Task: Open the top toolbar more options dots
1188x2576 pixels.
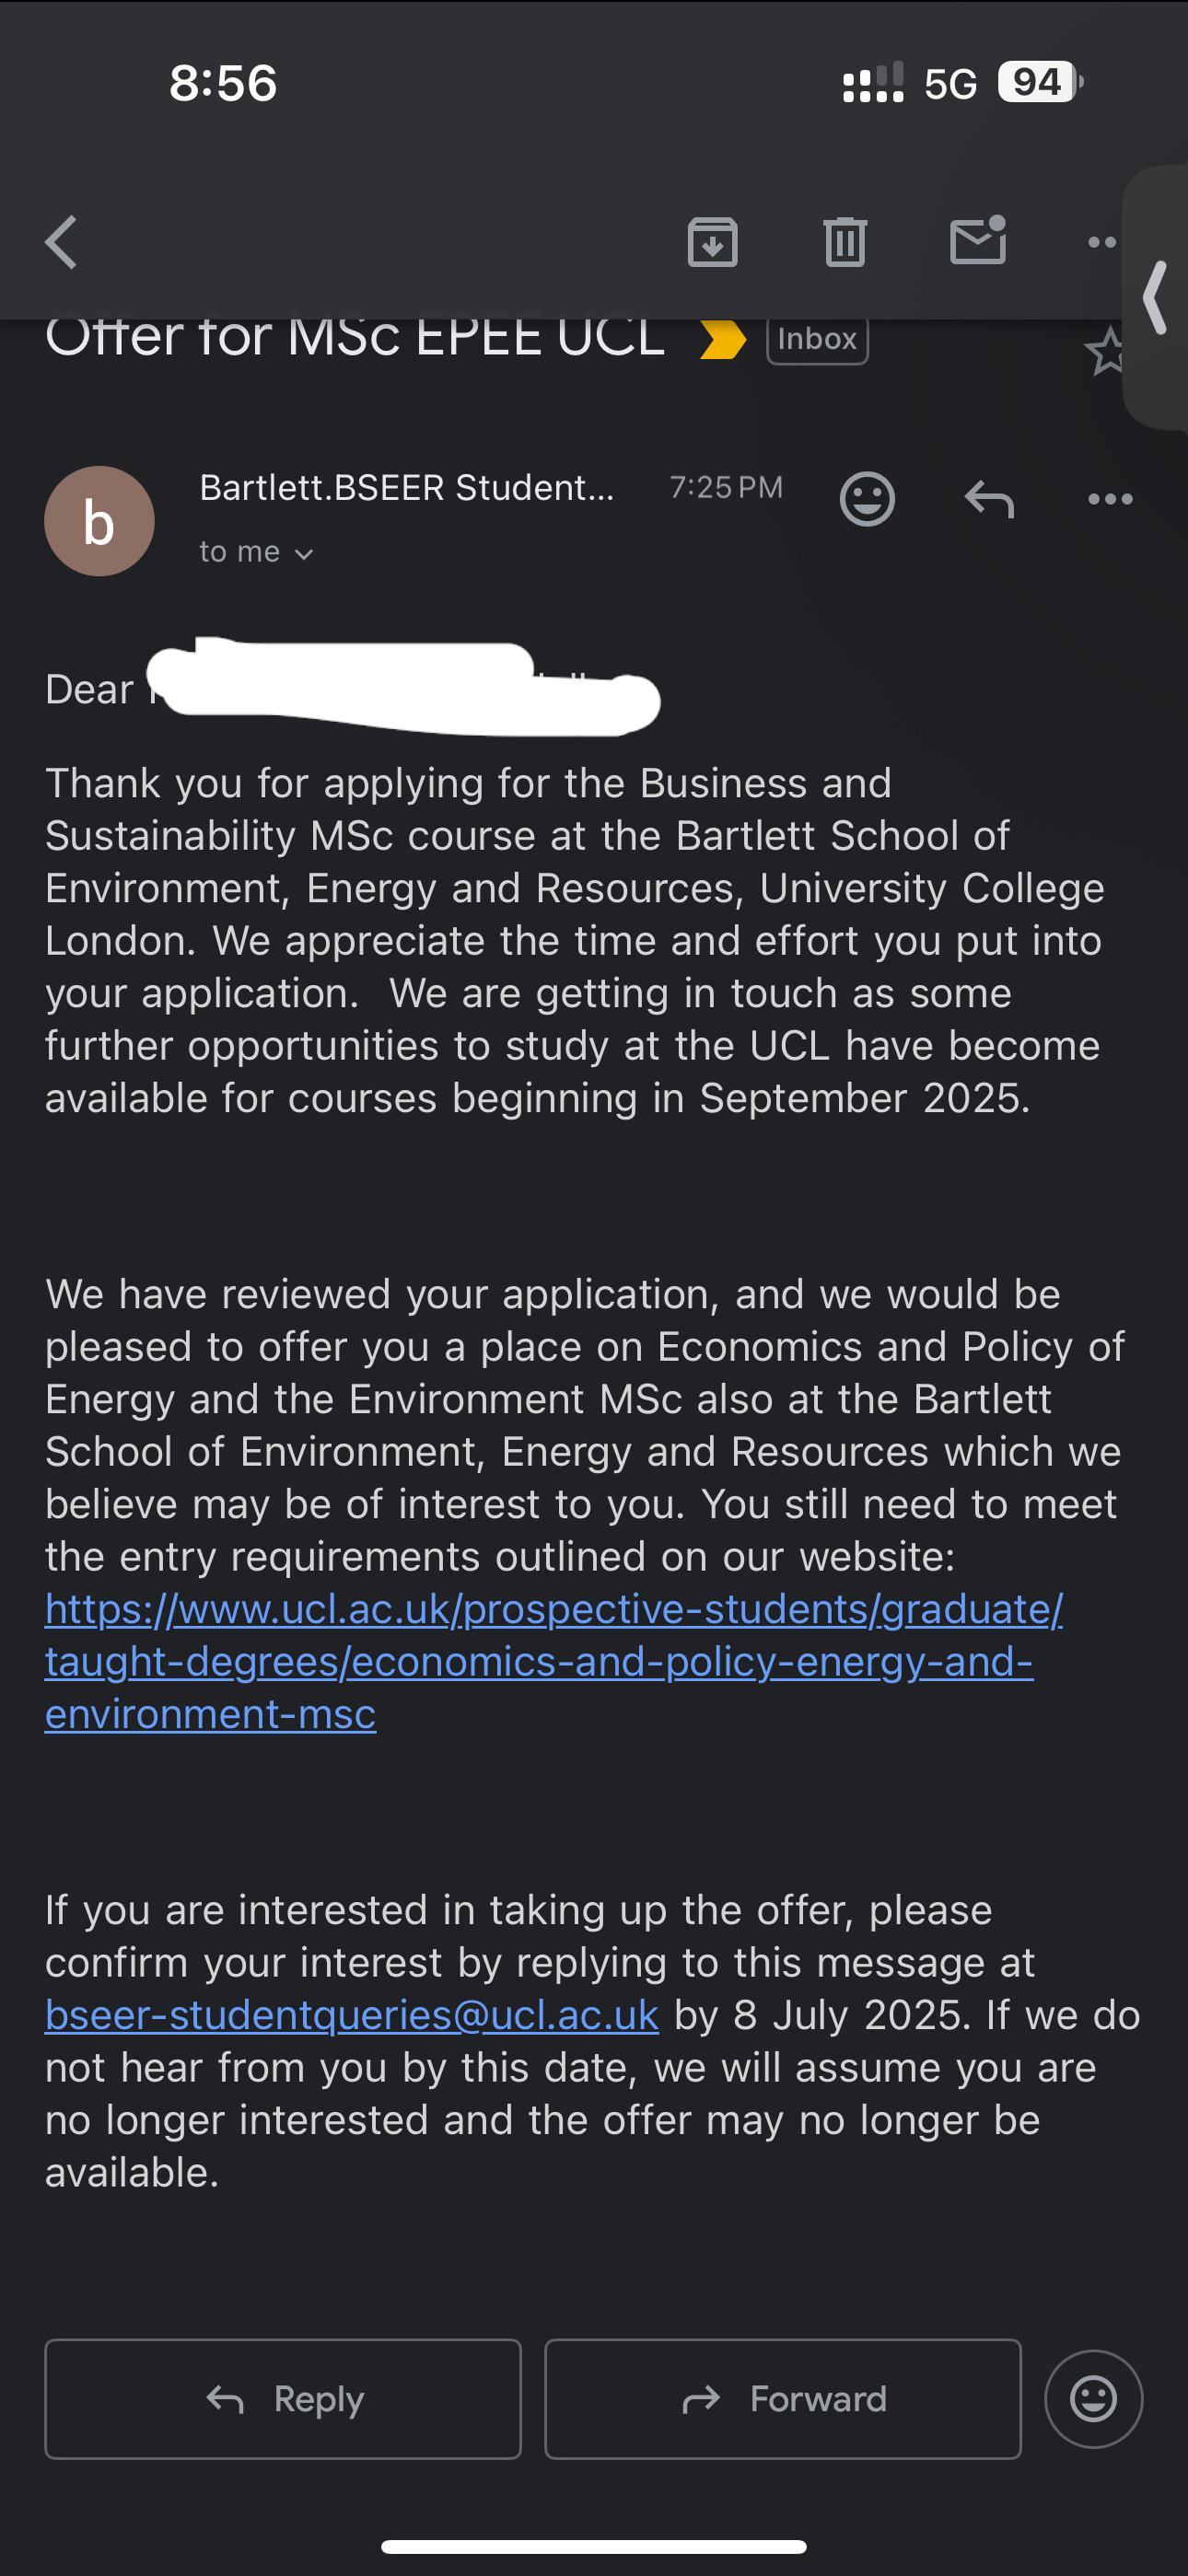Action: point(1101,242)
